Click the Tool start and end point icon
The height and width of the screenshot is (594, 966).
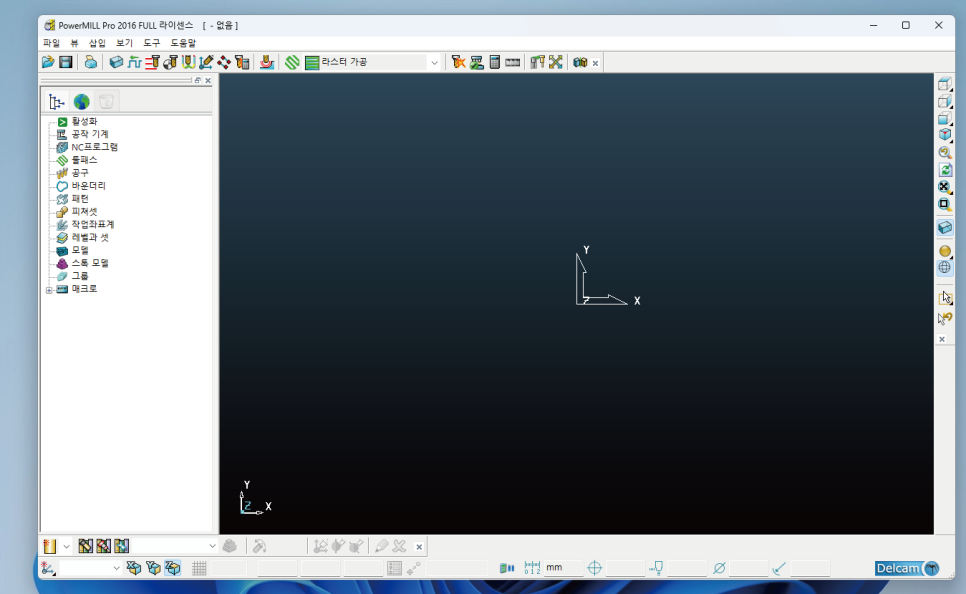pos(170,62)
